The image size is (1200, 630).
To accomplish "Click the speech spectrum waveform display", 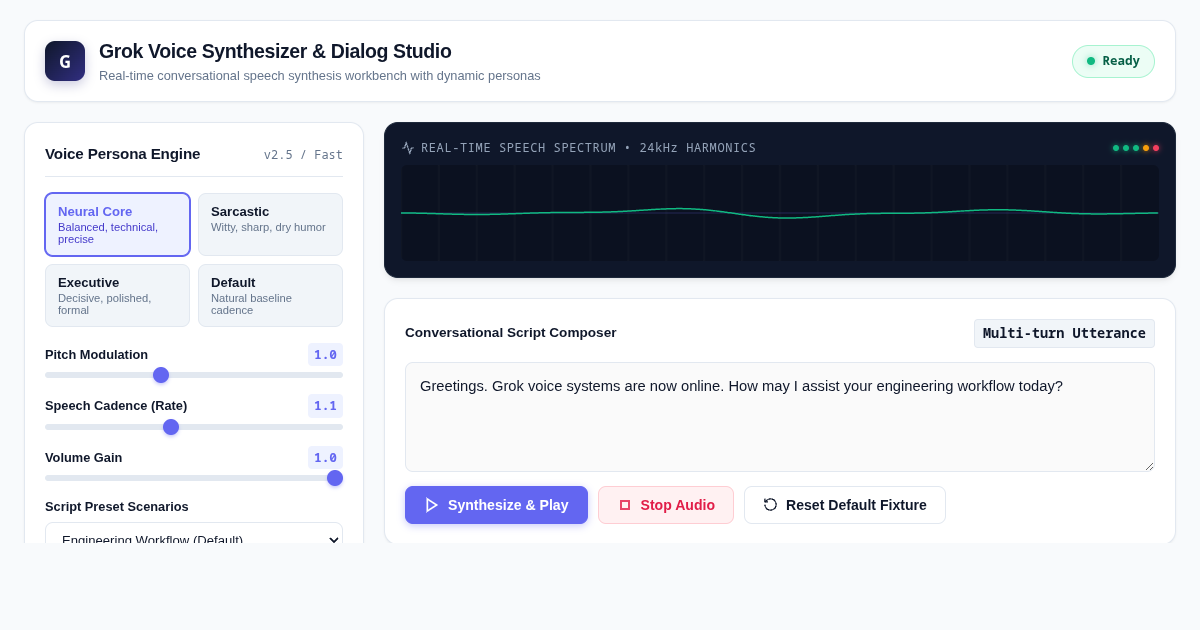I will click(780, 213).
